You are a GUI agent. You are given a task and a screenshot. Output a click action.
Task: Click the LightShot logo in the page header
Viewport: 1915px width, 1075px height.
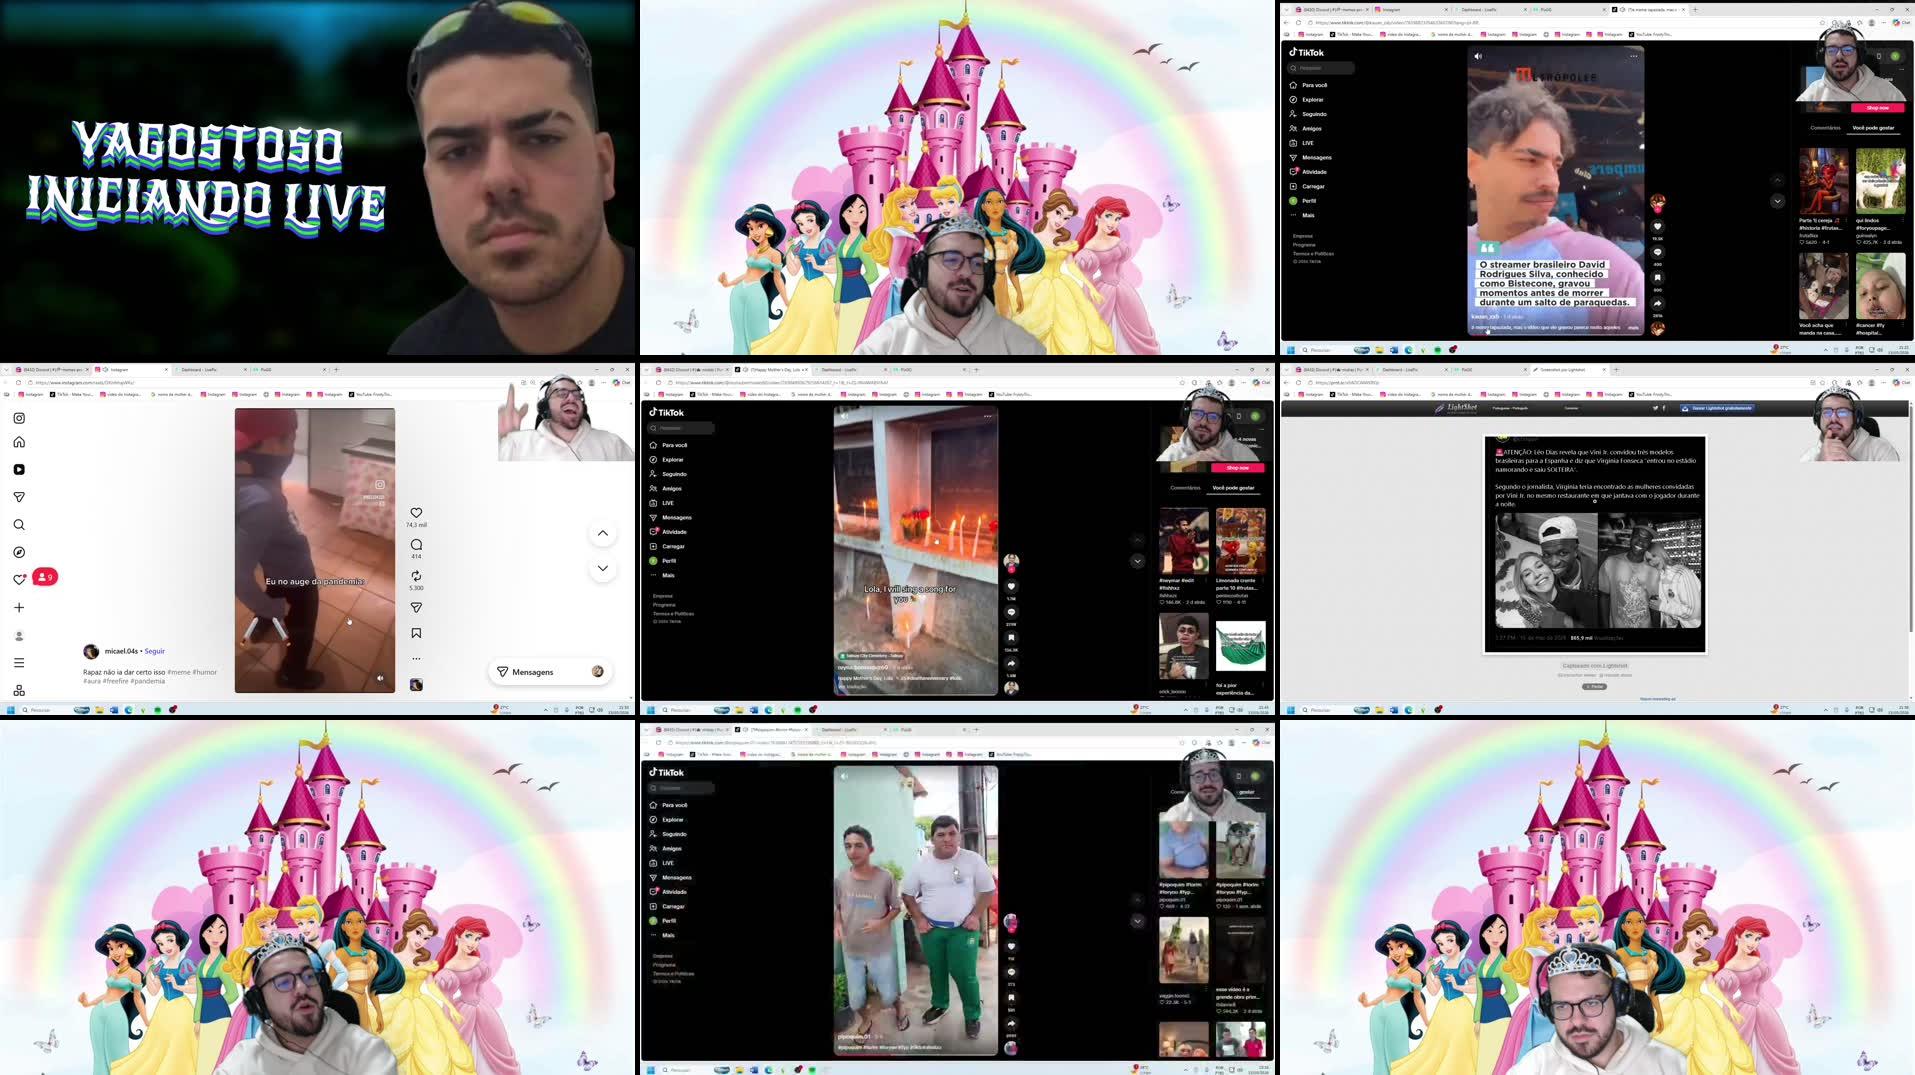point(1456,408)
